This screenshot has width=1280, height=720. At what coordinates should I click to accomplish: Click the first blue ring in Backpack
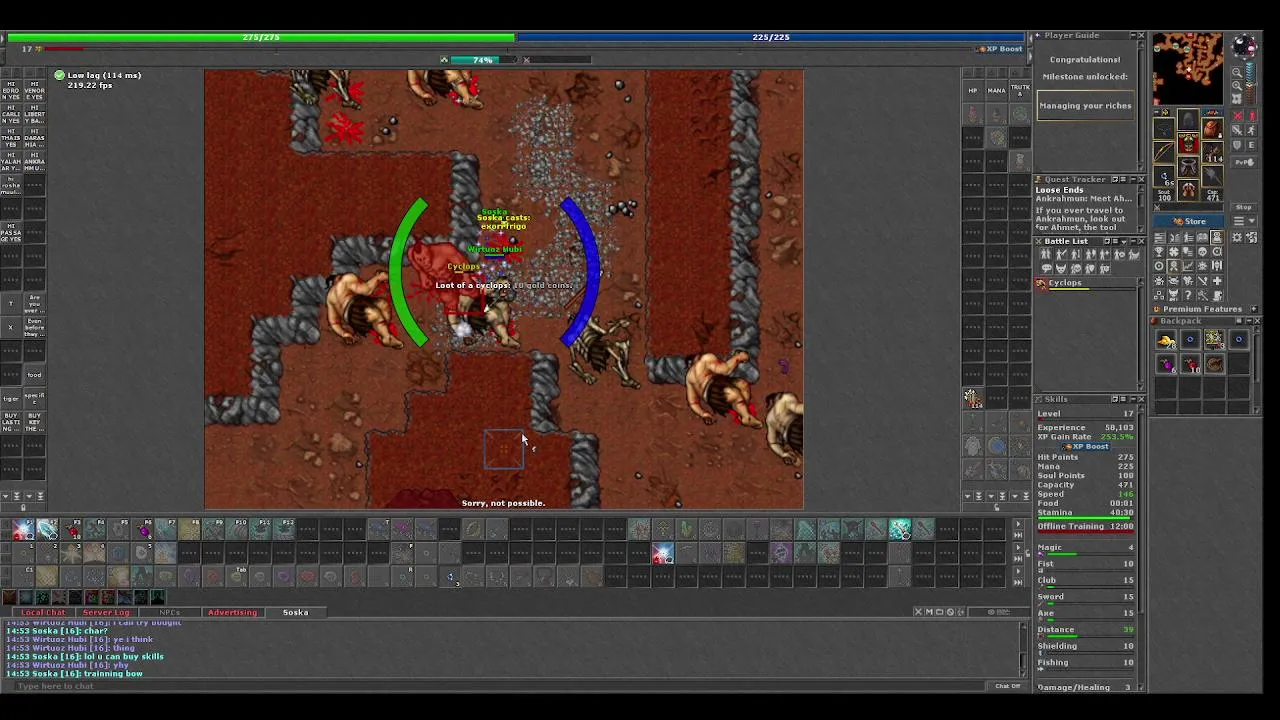[1190, 340]
